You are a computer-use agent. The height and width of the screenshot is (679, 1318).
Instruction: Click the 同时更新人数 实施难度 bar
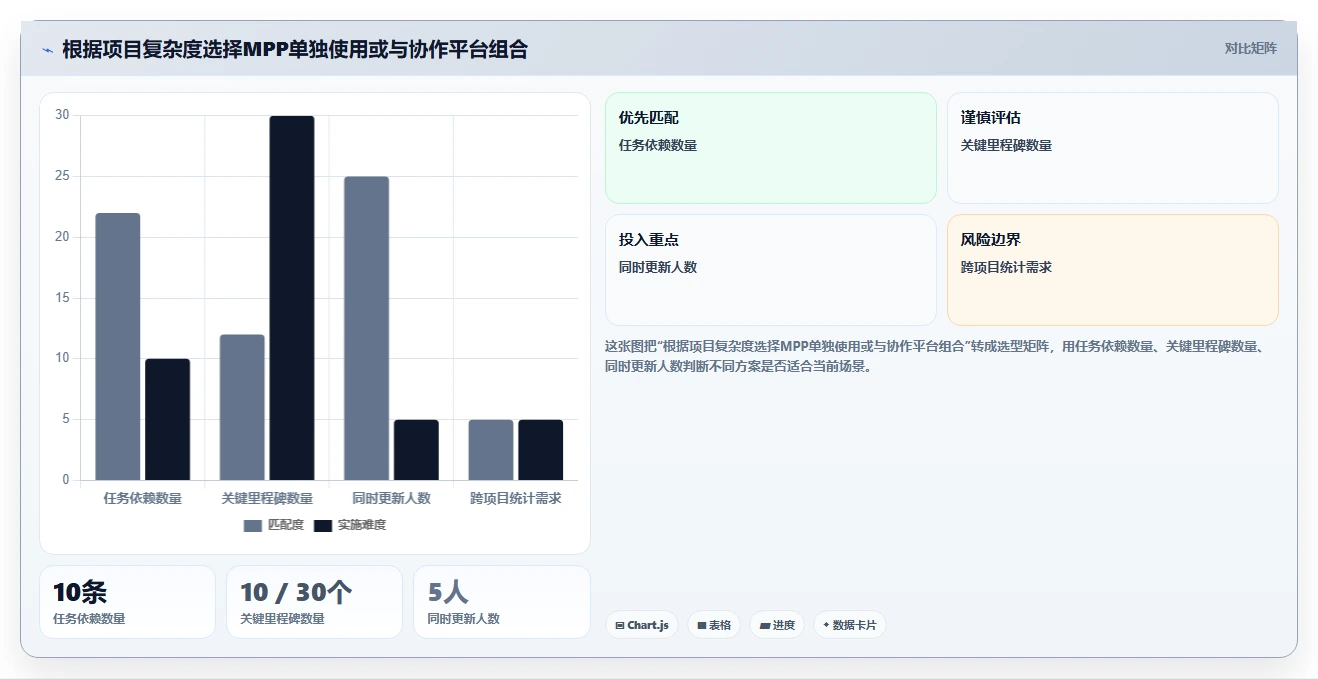[x=416, y=450]
